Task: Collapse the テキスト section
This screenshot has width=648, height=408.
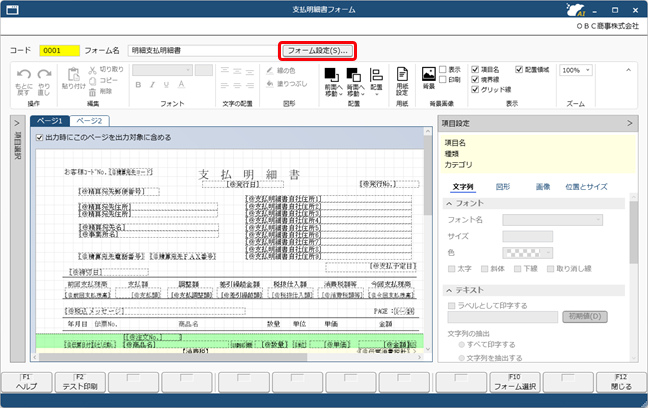Action: (449, 291)
